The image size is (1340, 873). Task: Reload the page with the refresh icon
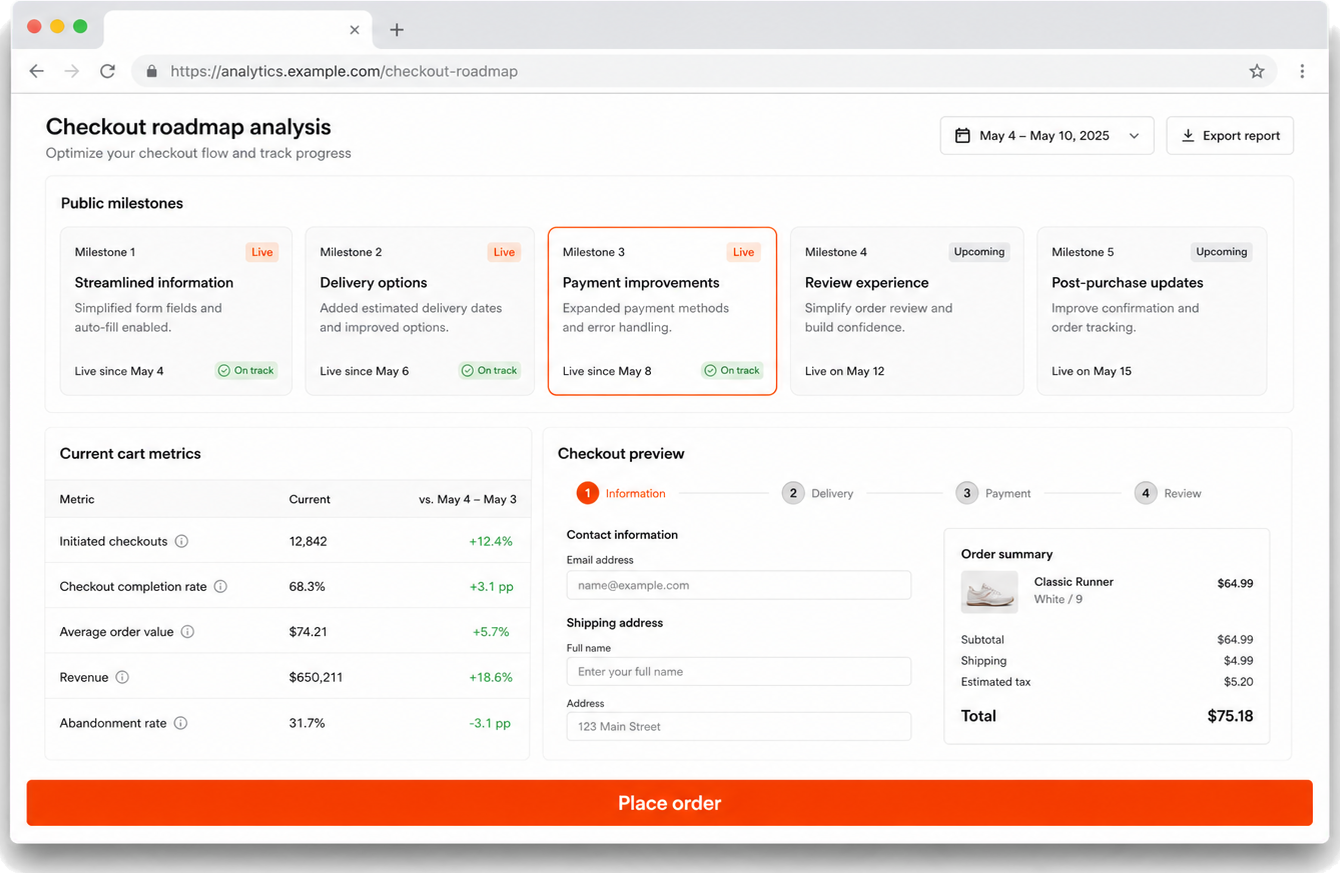(x=108, y=71)
